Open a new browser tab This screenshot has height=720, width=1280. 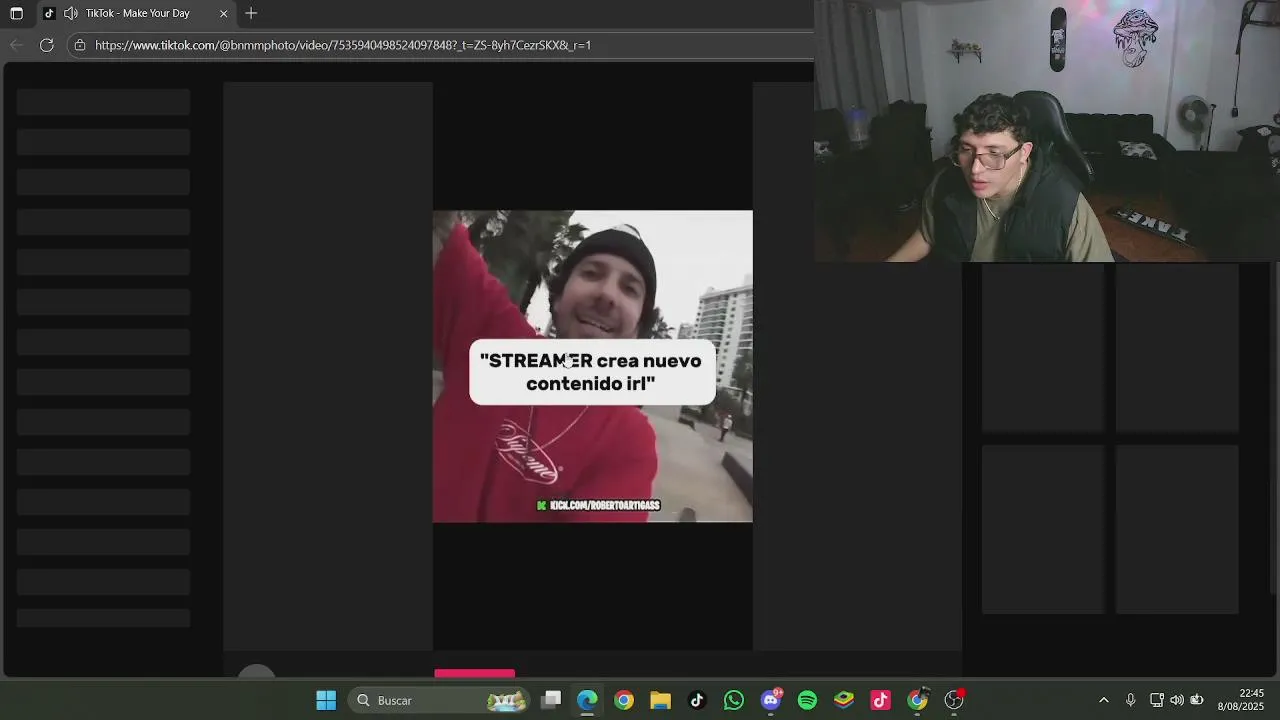pyautogui.click(x=251, y=13)
